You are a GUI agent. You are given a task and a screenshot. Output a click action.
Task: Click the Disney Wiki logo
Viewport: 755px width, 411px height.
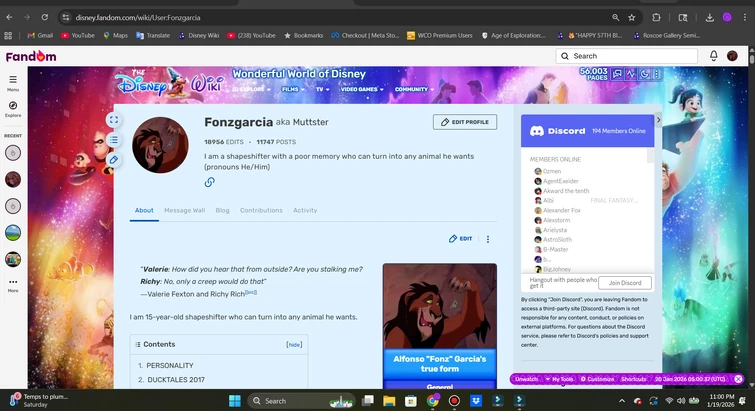tap(169, 83)
